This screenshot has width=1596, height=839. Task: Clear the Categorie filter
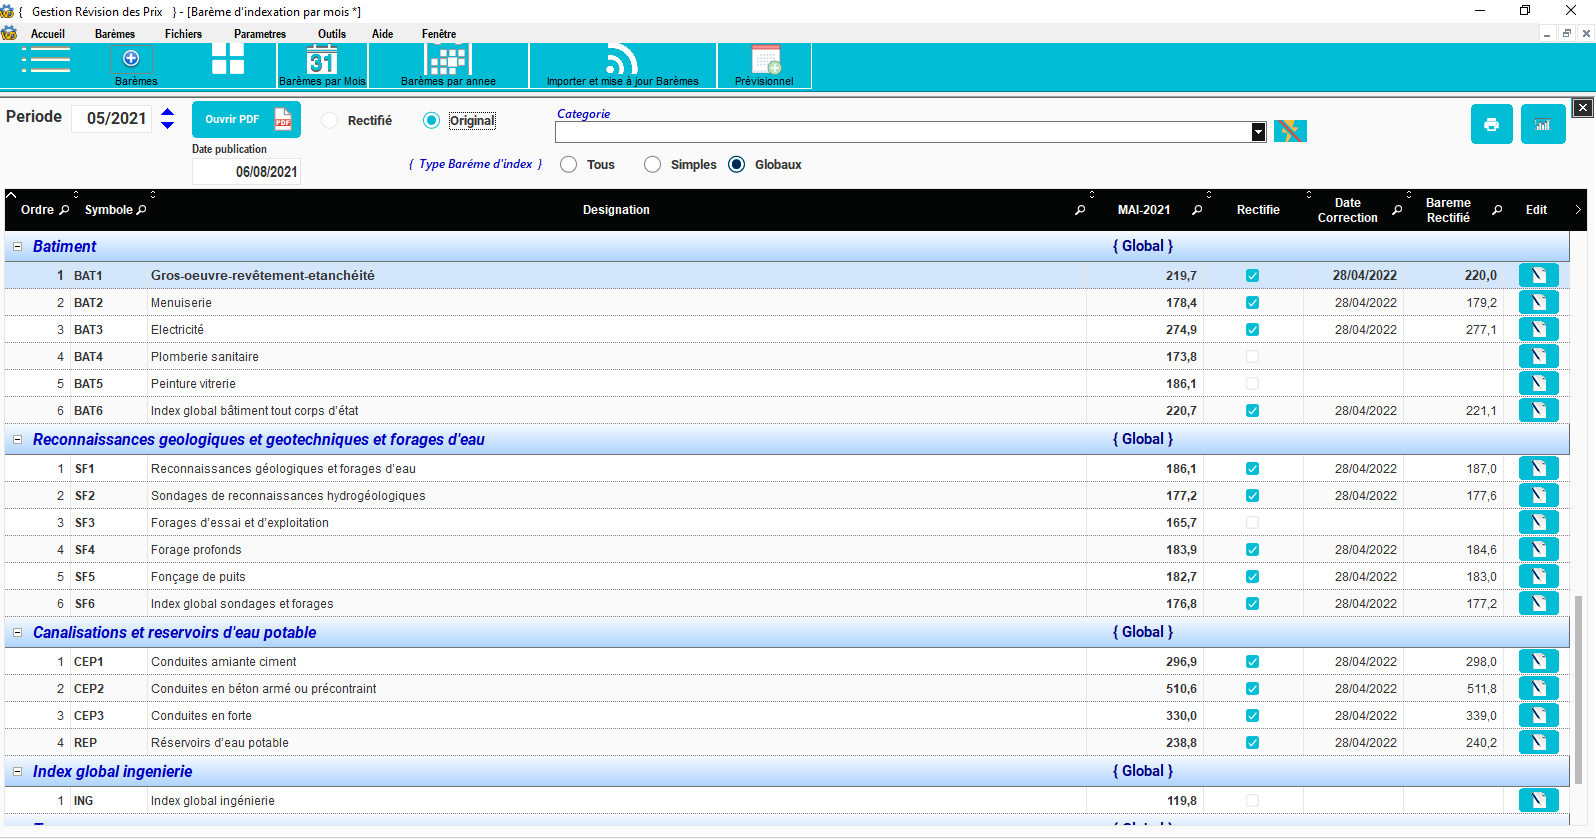[1290, 131]
